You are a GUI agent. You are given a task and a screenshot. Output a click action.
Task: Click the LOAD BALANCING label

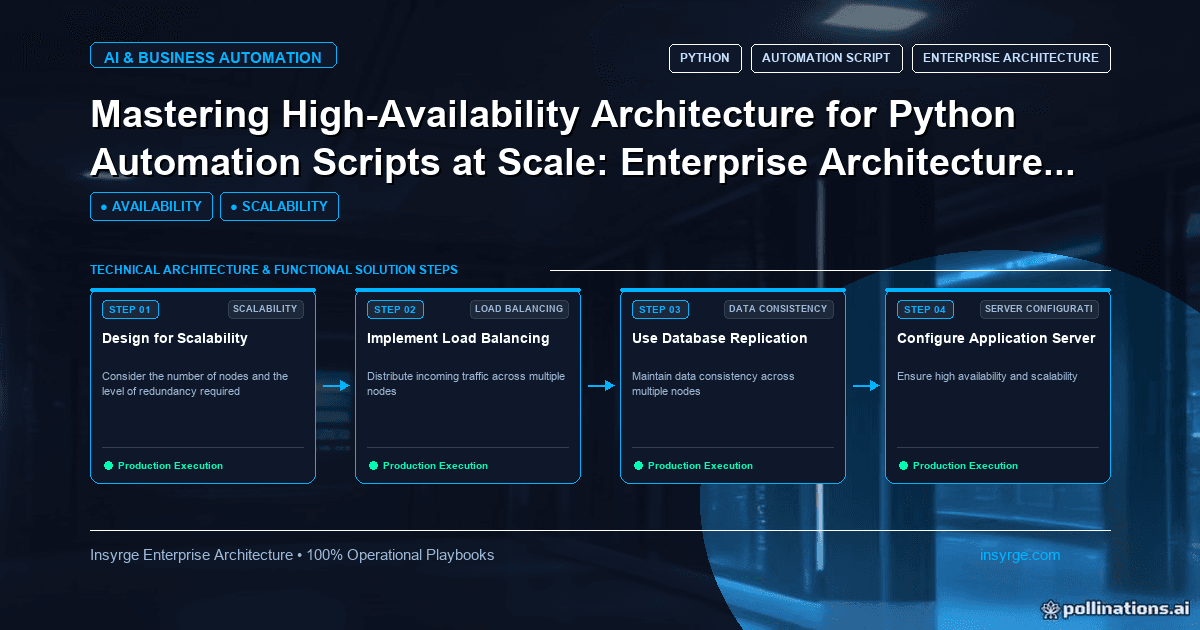519,309
